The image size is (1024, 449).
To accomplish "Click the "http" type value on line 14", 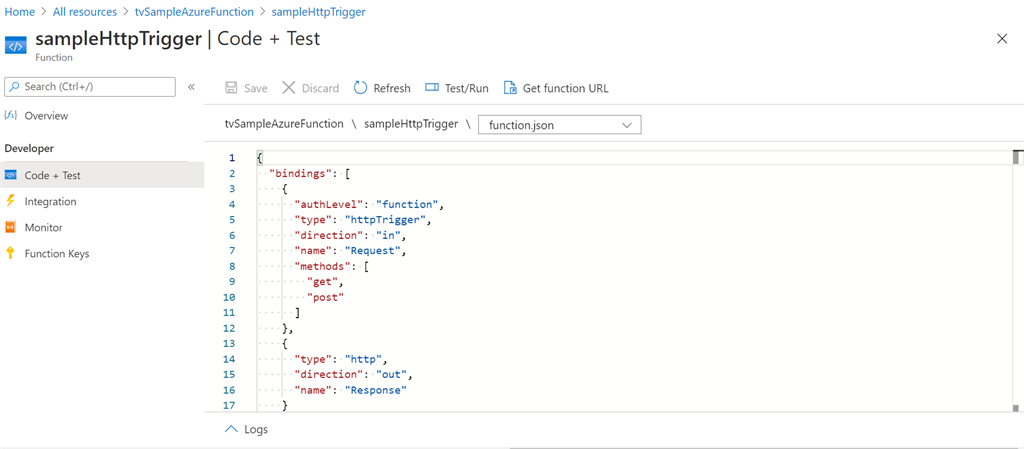I will (364, 359).
